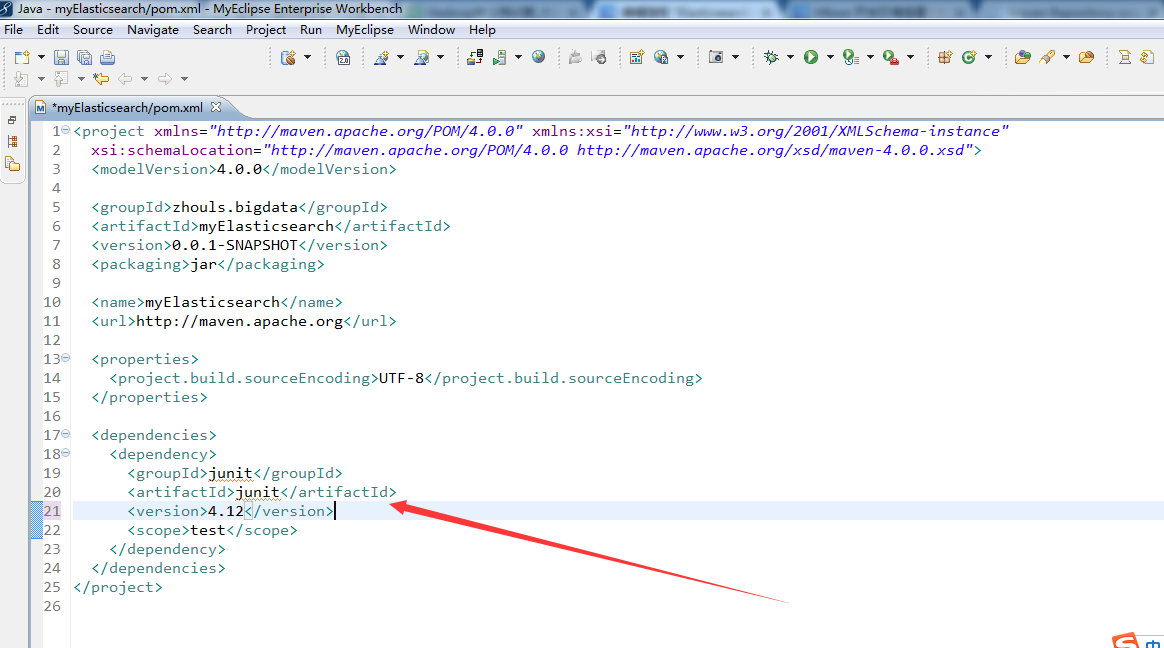Screen dimensions: 1164x648
Task: Click the green Run play button
Action: [x=811, y=57]
